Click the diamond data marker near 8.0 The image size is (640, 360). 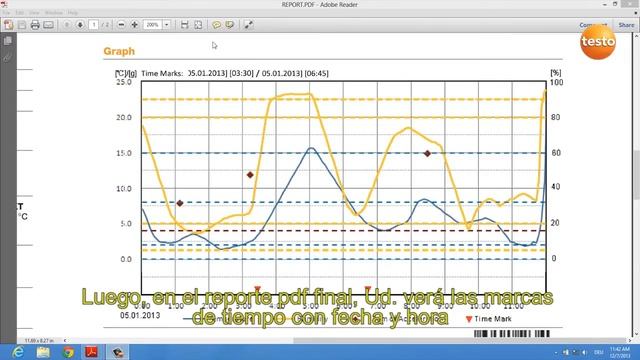(x=180, y=203)
